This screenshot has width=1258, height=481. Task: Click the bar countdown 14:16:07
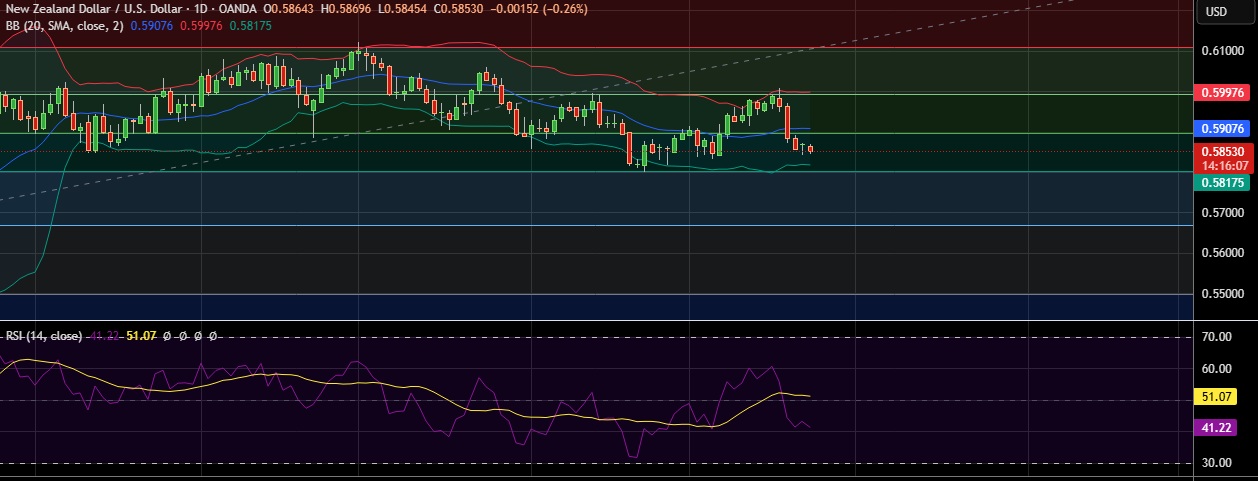pos(1224,165)
